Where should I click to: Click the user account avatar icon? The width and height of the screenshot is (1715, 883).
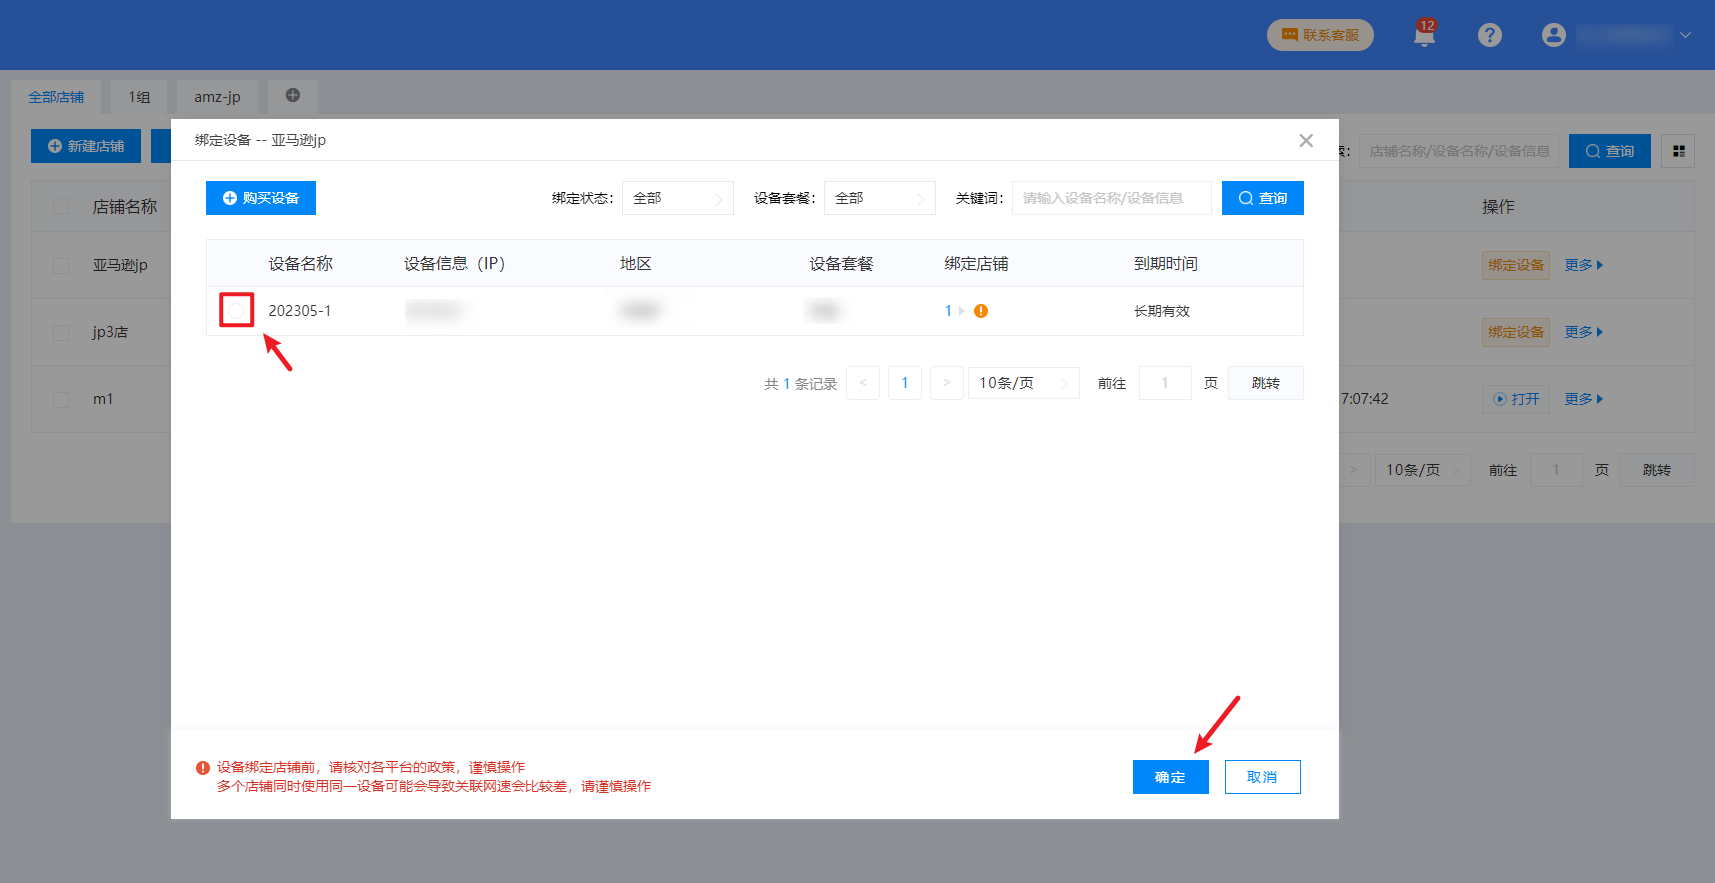click(1553, 35)
